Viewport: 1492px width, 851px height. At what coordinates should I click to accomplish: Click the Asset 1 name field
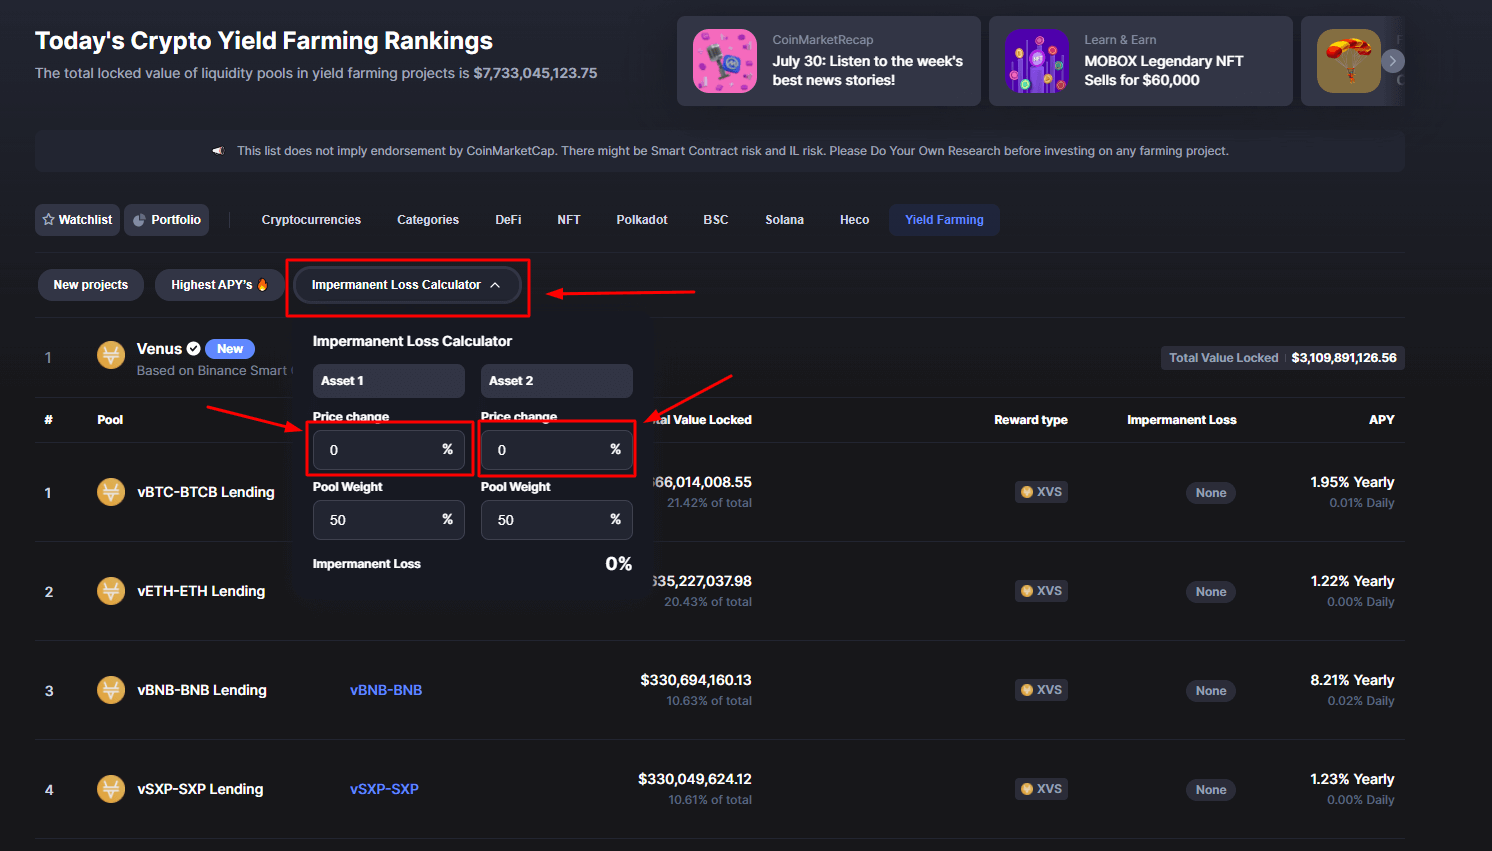click(389, 381)
